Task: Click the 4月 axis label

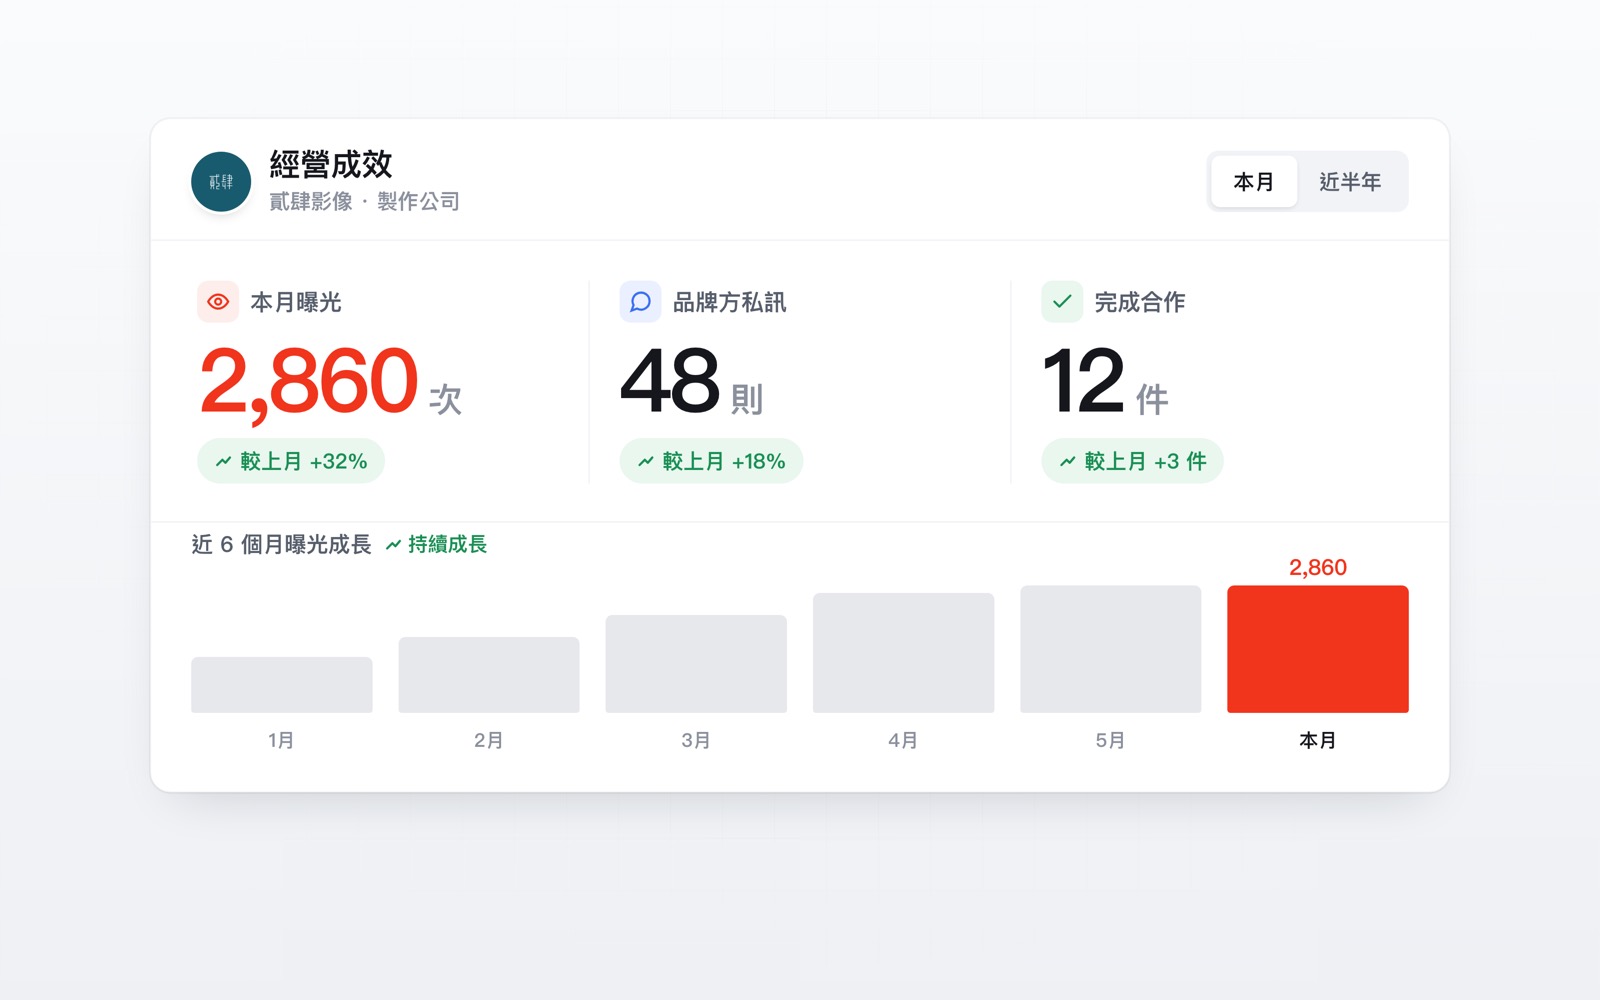Action: coord(903,741)
